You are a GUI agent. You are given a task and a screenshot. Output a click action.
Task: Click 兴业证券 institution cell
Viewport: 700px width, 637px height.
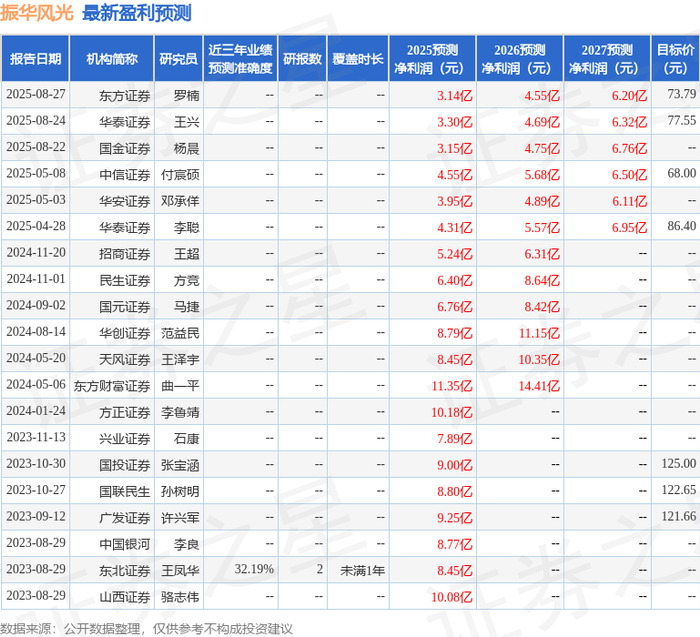125,437
